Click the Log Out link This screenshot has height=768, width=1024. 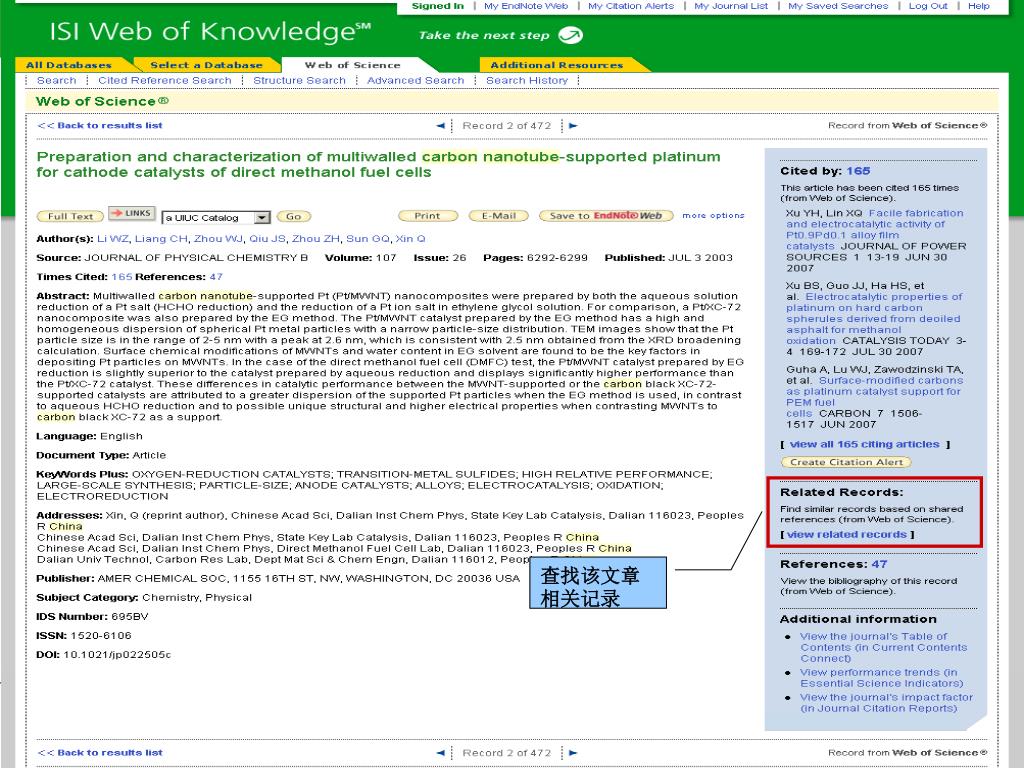[928, 6]
